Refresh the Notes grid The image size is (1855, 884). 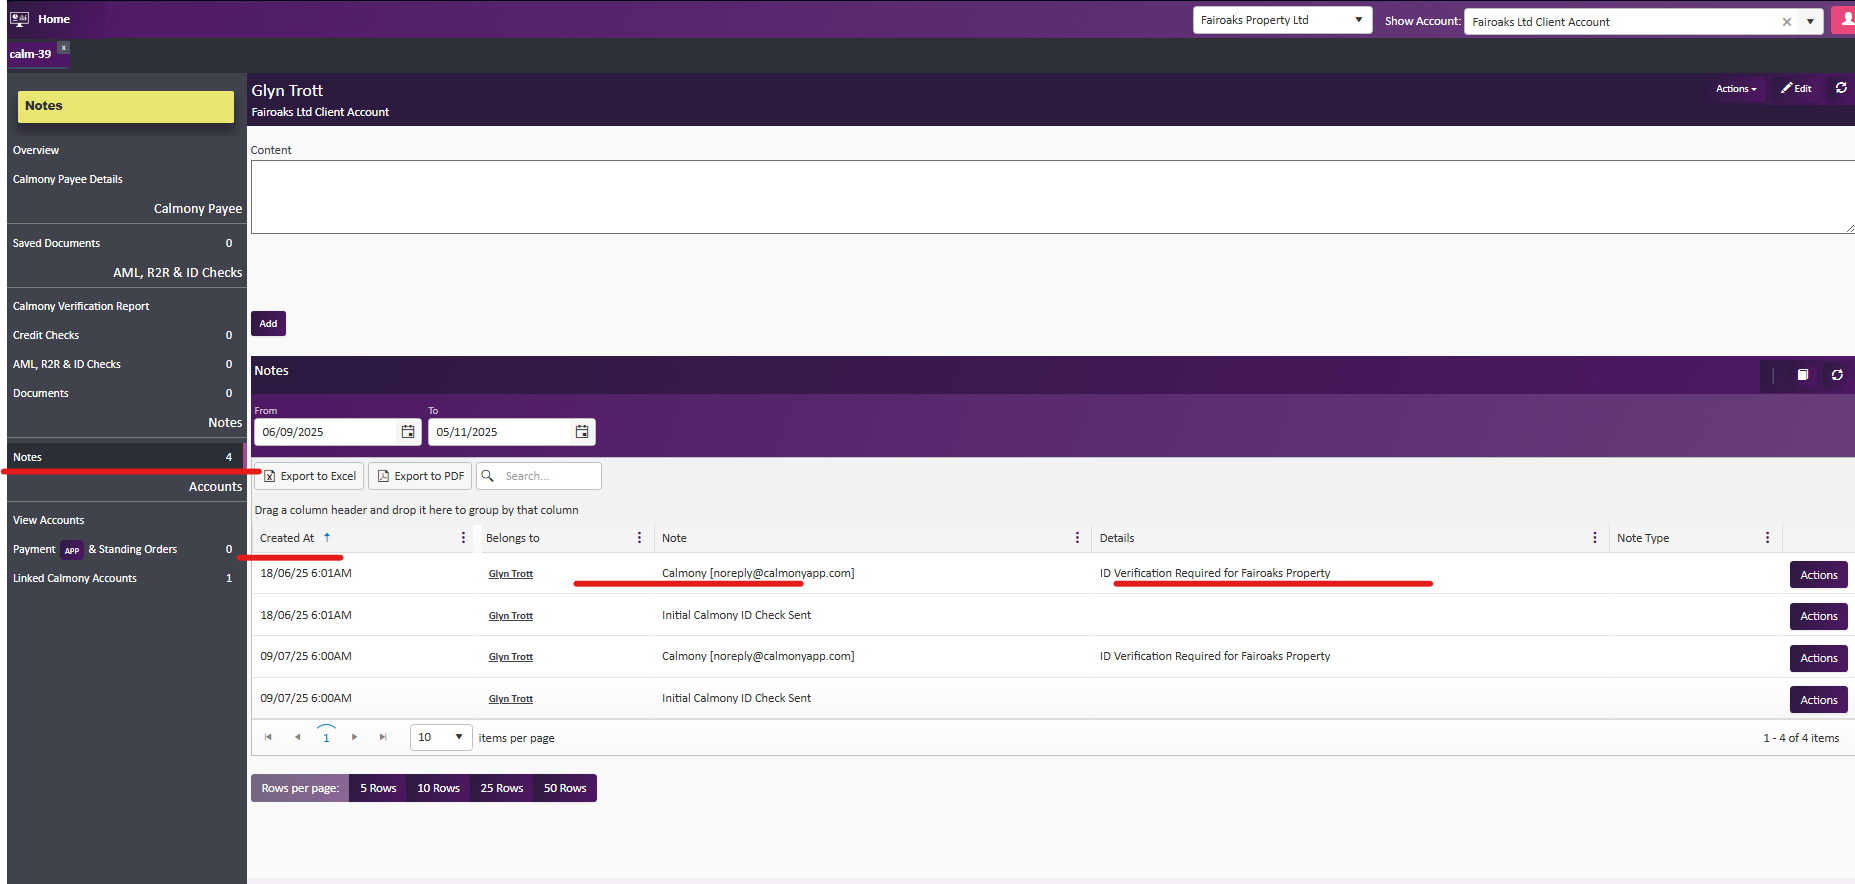pos(1837,375)
